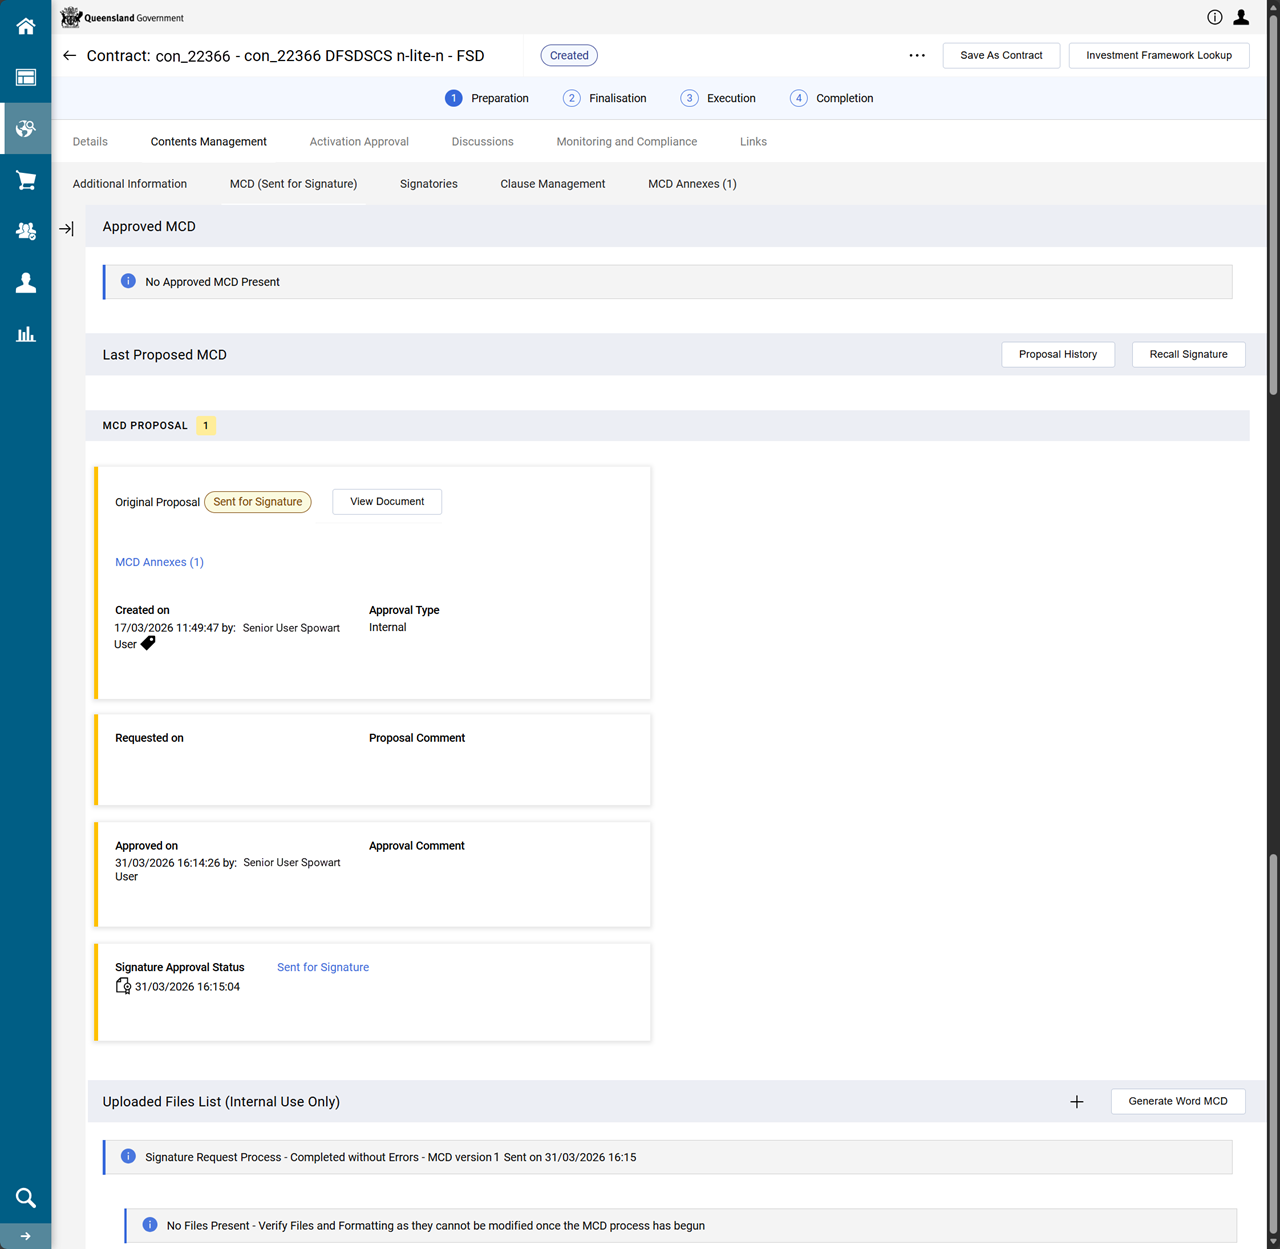Open the user profile icon top right

[x=1241, y=17]
